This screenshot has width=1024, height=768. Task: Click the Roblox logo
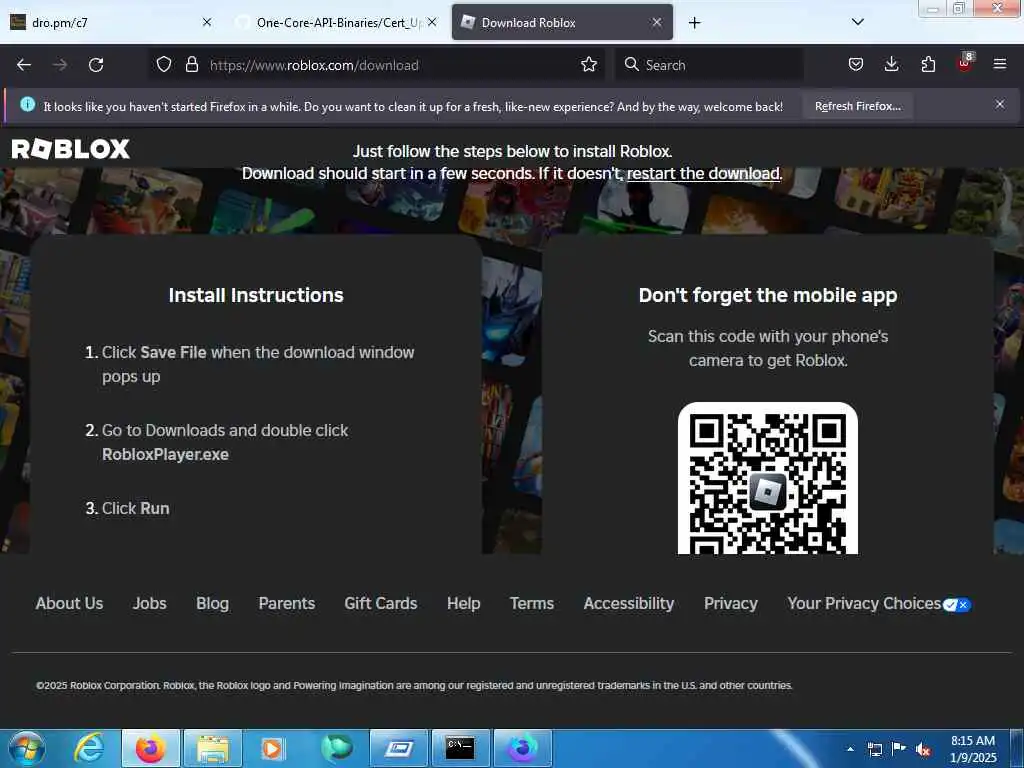pos(71,149)
